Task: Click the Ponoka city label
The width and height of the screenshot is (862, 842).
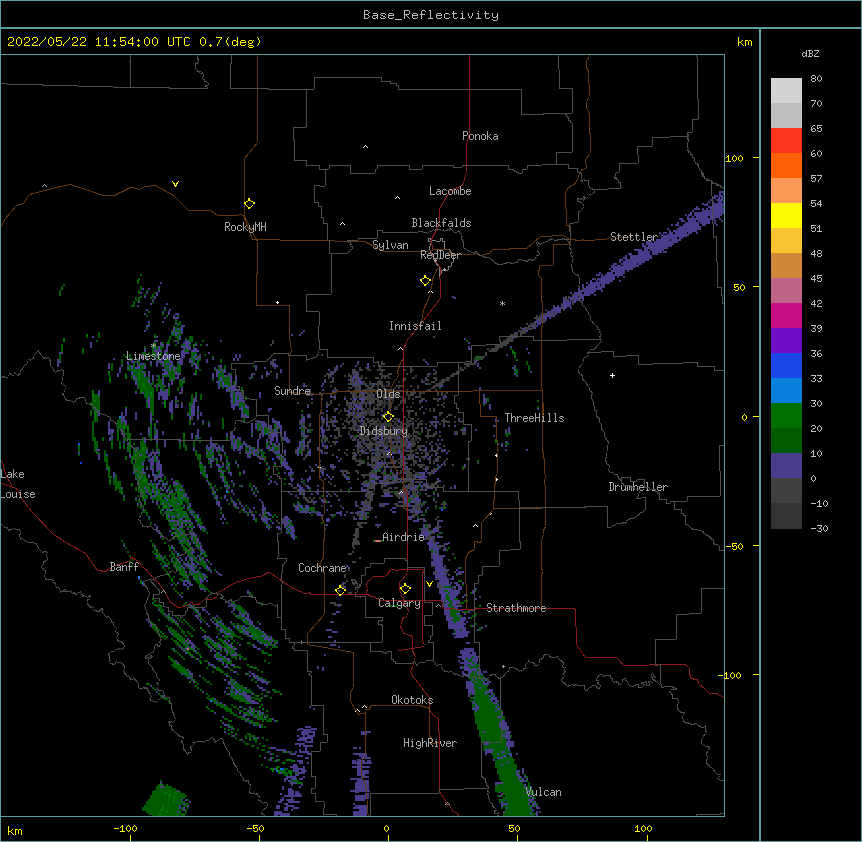Action: [480, 136]
